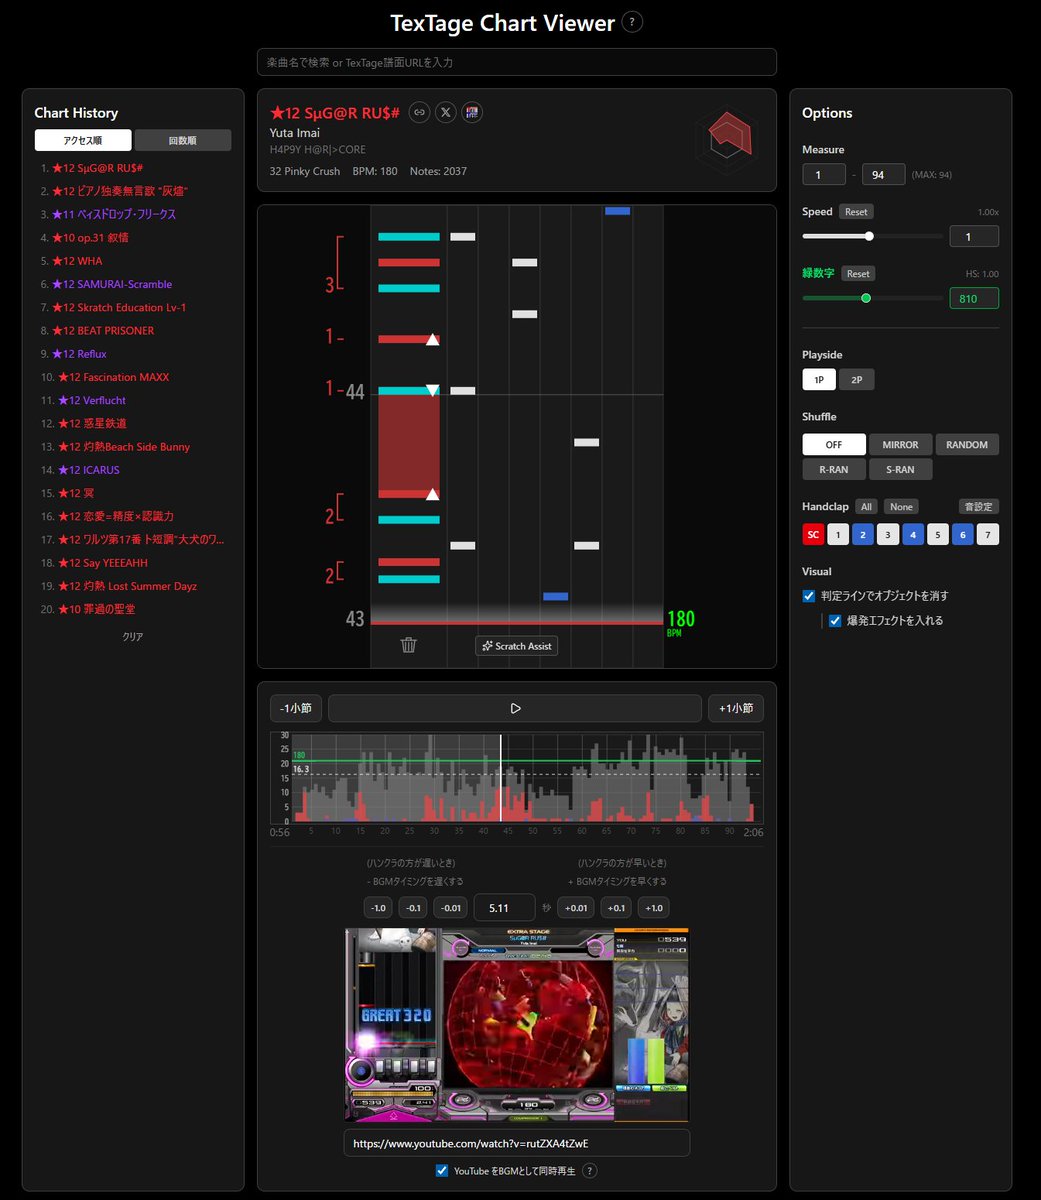The width and height of the screenshot is (1041, 1200).
Task: Activate the Scratch Assist button
Action: tap(517, 646)
